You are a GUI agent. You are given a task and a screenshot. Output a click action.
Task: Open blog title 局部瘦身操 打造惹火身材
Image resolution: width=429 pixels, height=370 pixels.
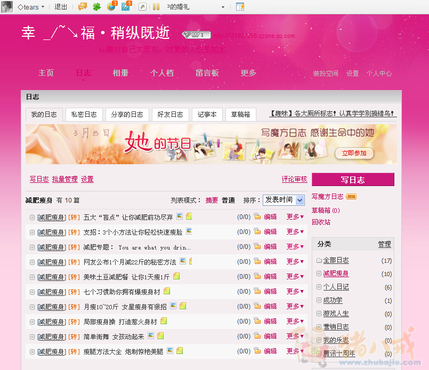[x=120, y=322]
